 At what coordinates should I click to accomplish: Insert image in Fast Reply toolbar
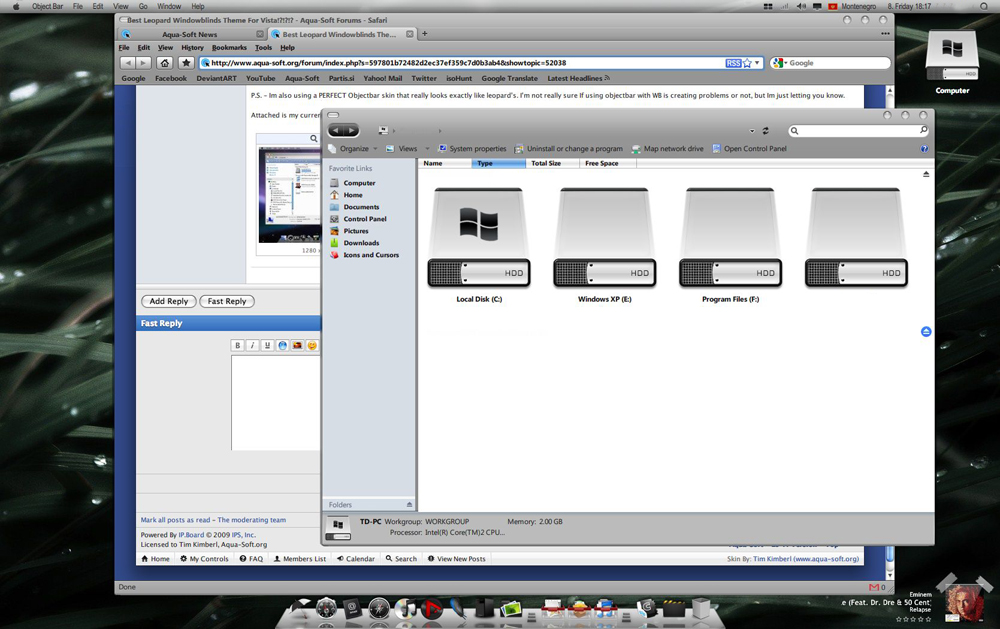297,345
